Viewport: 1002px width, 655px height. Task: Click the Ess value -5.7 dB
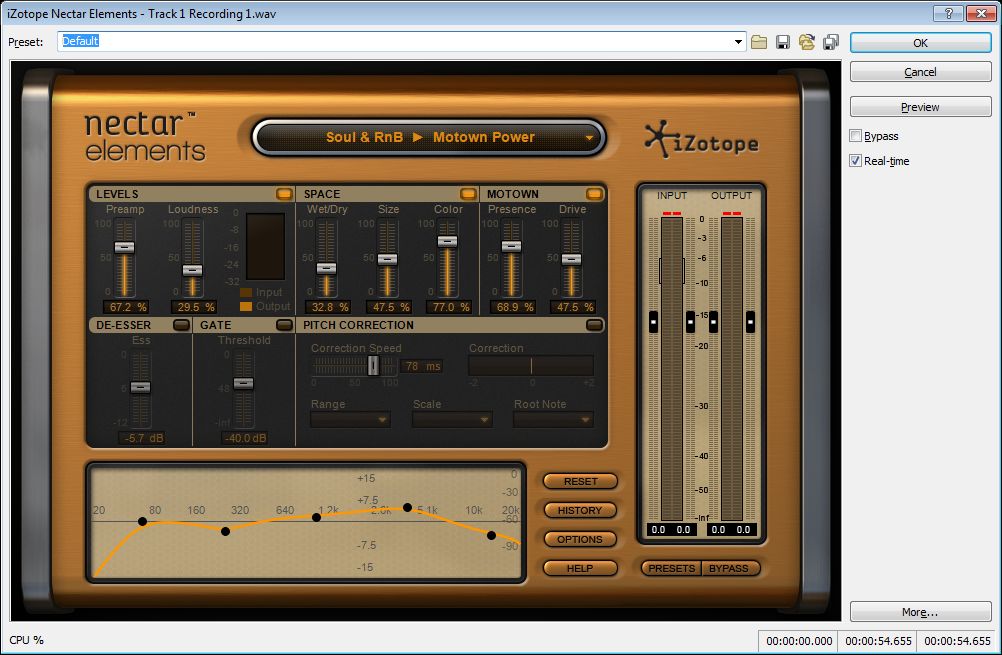(143, 438)
